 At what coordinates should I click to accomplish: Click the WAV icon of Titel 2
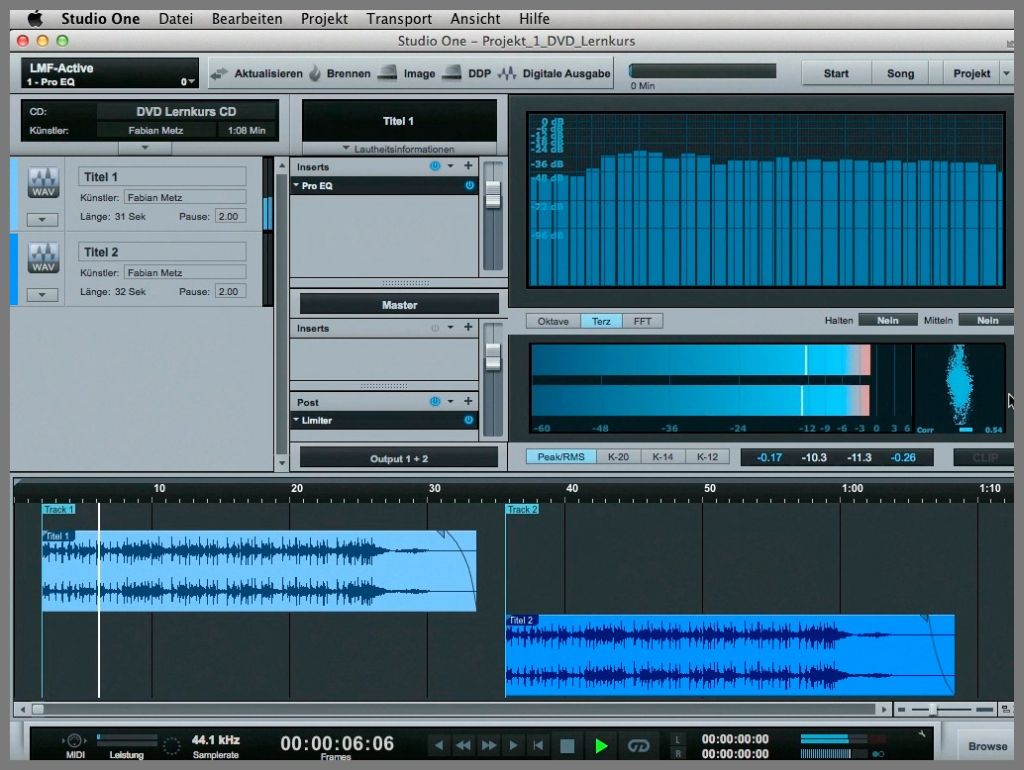(43, 257)
